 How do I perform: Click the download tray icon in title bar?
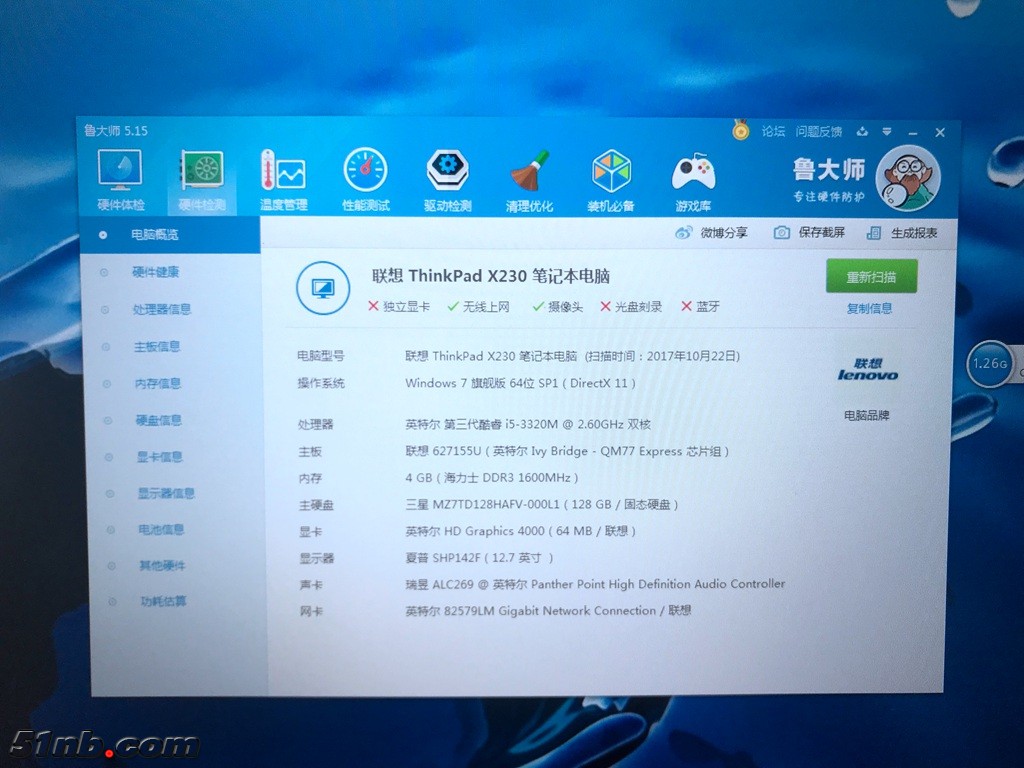pyautogui.click(x=862, y=132)
